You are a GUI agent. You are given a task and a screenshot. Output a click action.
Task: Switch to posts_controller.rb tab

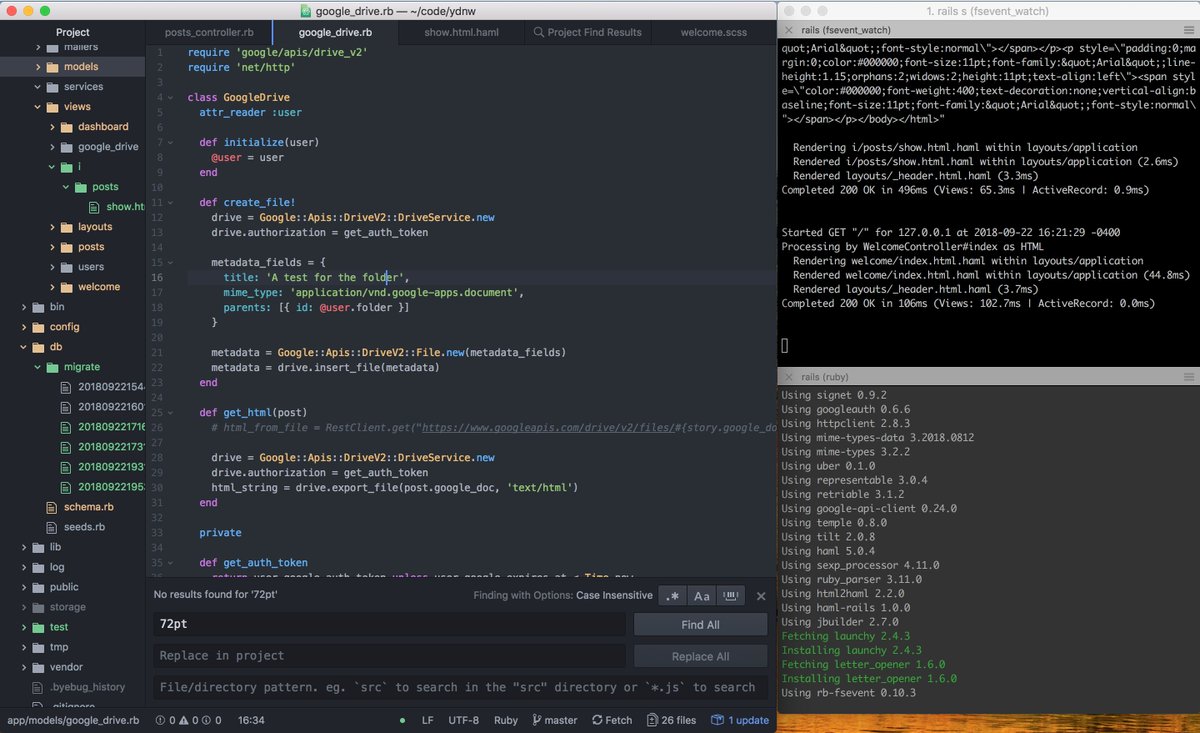[x=209, y=32]
